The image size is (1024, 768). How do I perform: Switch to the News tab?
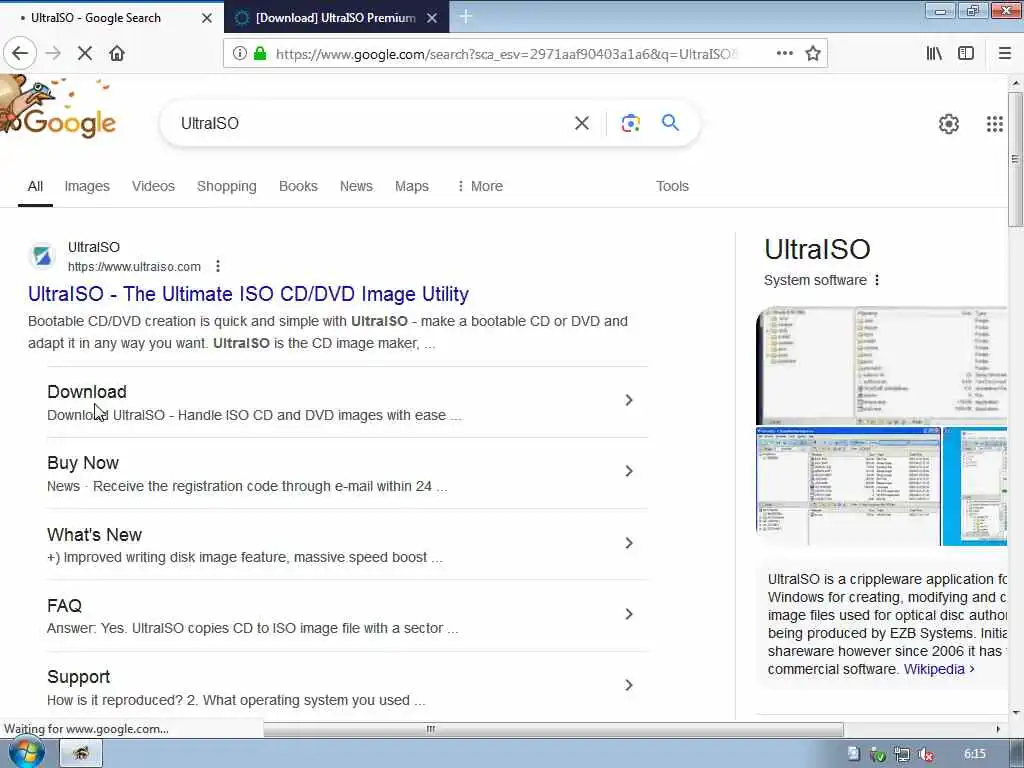pos(356,186)
